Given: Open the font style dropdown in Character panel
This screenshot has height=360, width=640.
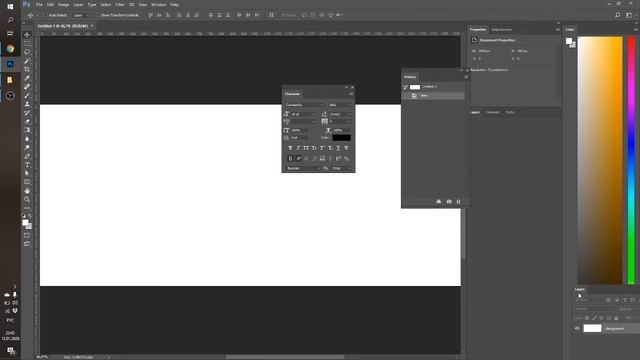Looking at the screenshot, I should pos(340,105).
